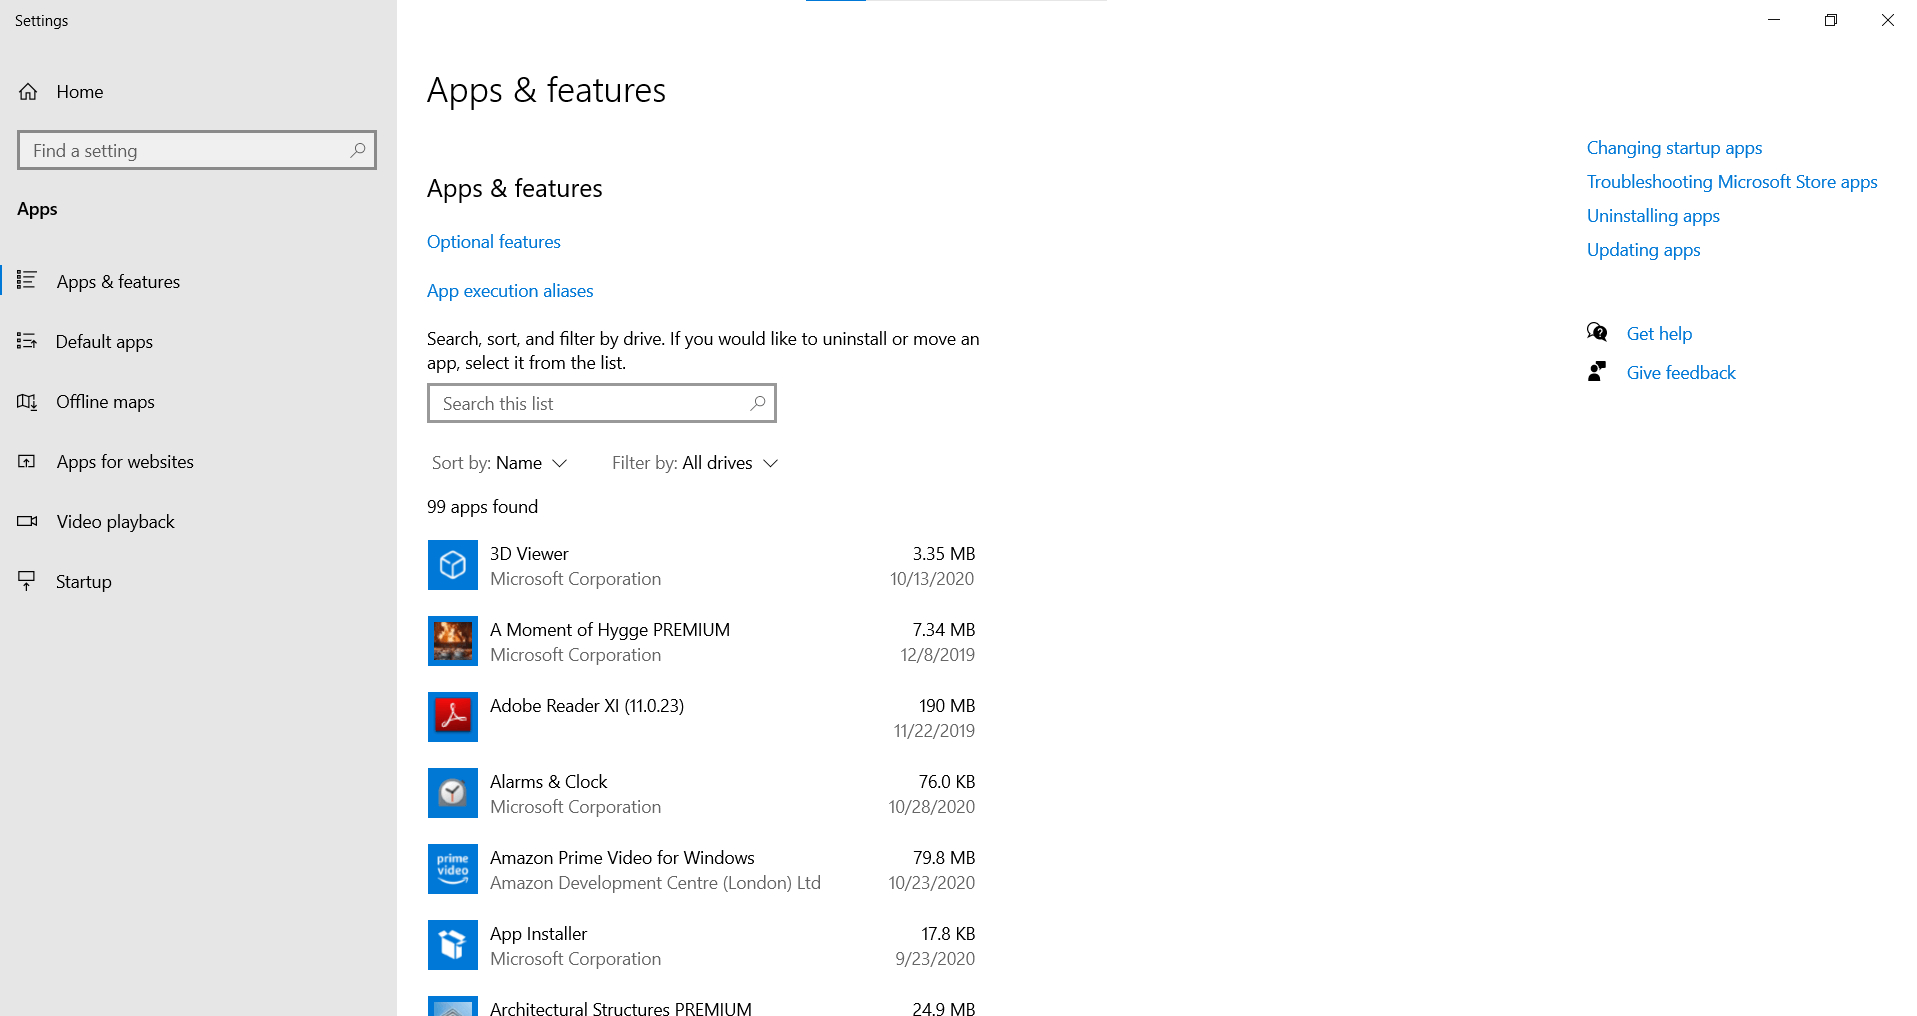Click the Video playback sidebar icon
Viewport: 1917px width, 1016px height.
click(27, 521)
